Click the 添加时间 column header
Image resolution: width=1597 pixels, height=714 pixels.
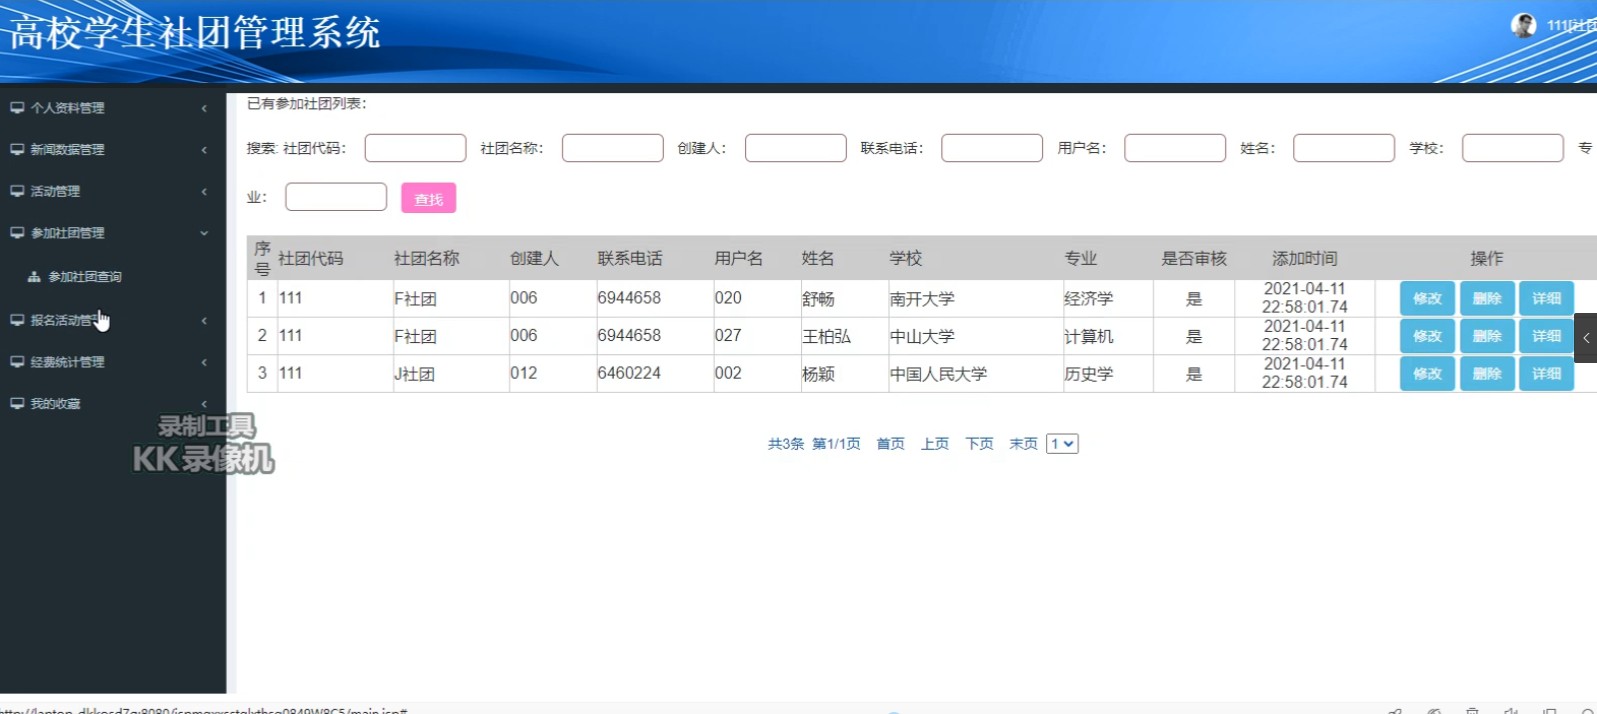(1304, 258)
